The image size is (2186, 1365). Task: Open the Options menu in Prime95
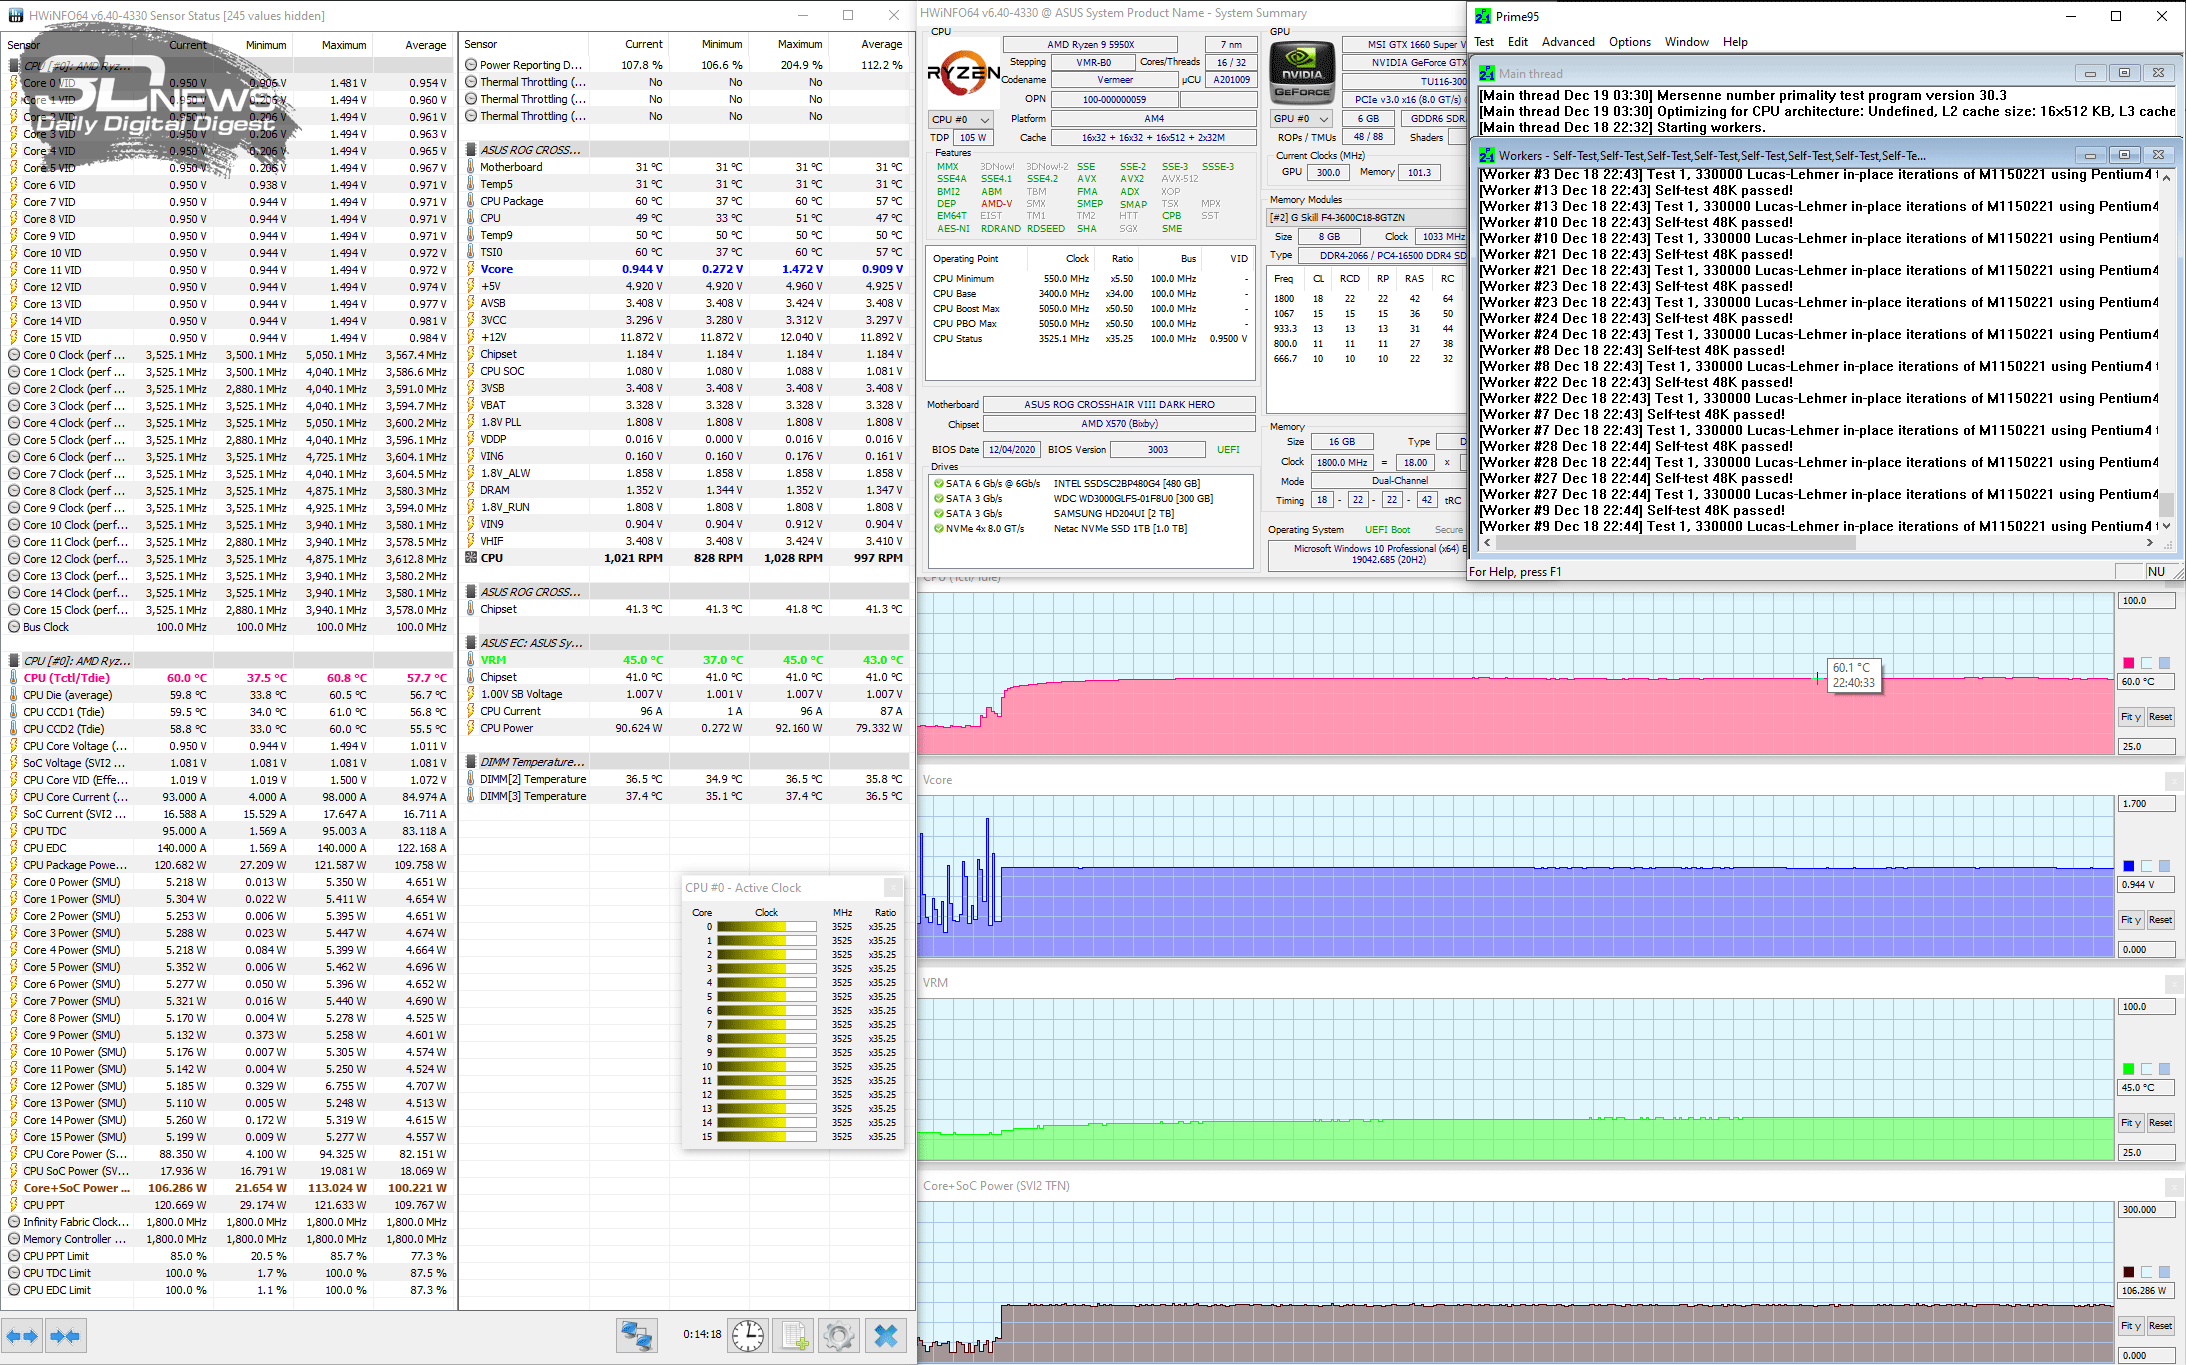coord(1630,42)
